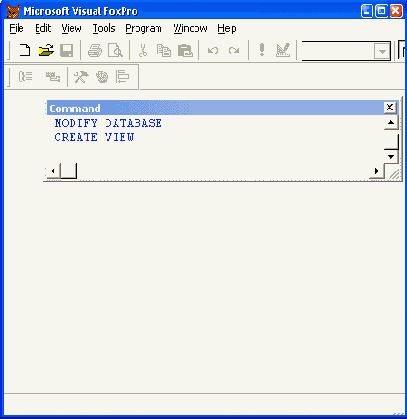Click the Redo arrow icon

point(234,51)
